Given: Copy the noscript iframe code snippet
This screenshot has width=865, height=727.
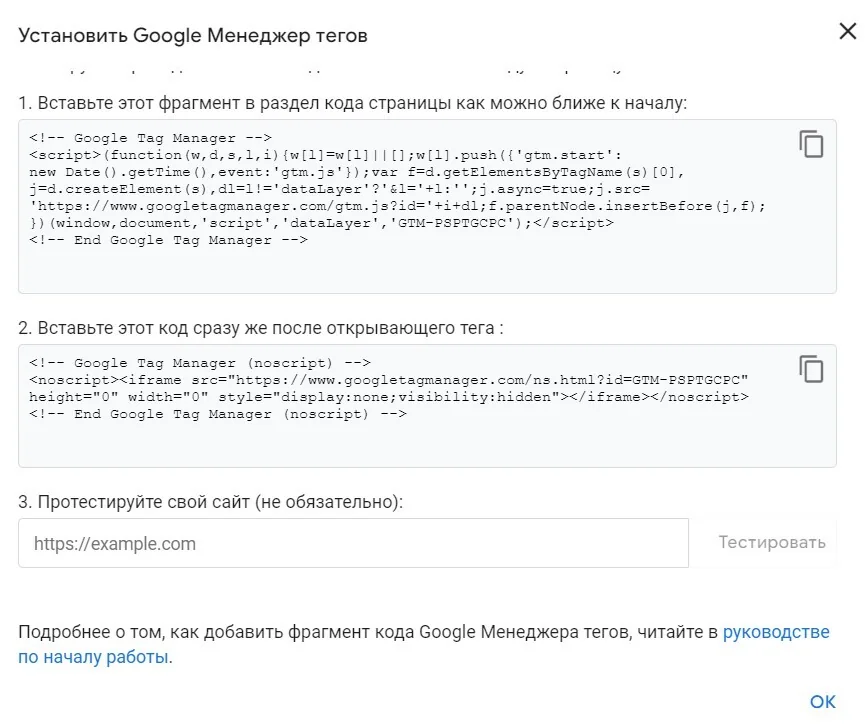Looking at the screenshot, I should click(811, 369).
